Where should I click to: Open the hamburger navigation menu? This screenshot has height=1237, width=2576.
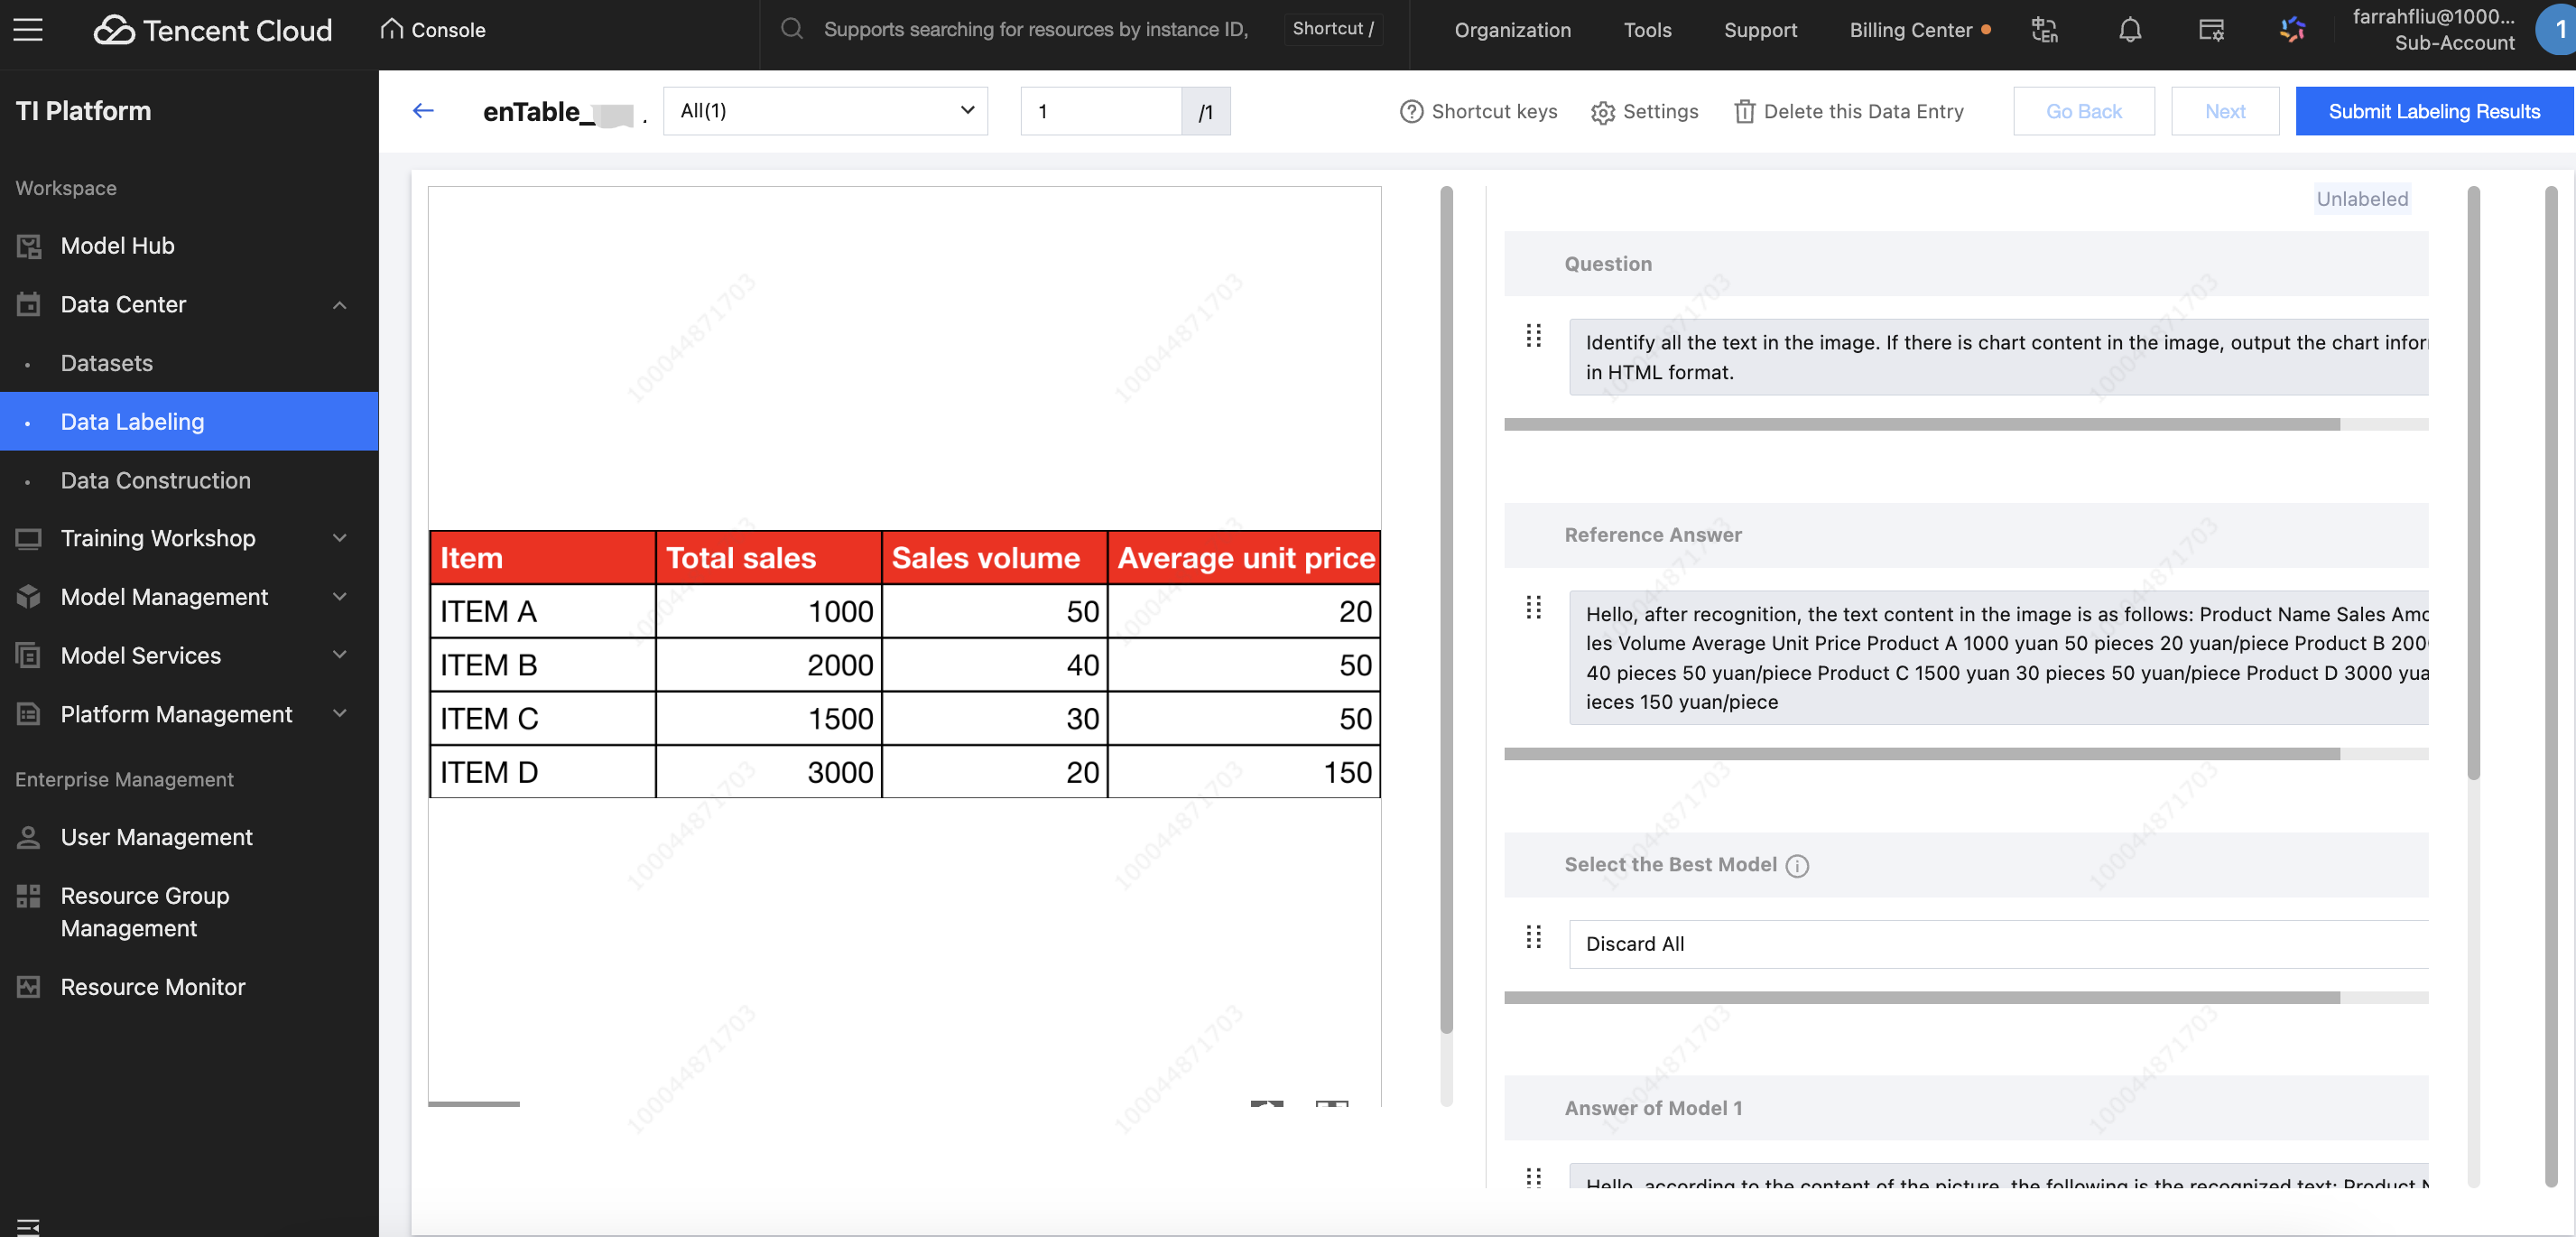point(28,30)
